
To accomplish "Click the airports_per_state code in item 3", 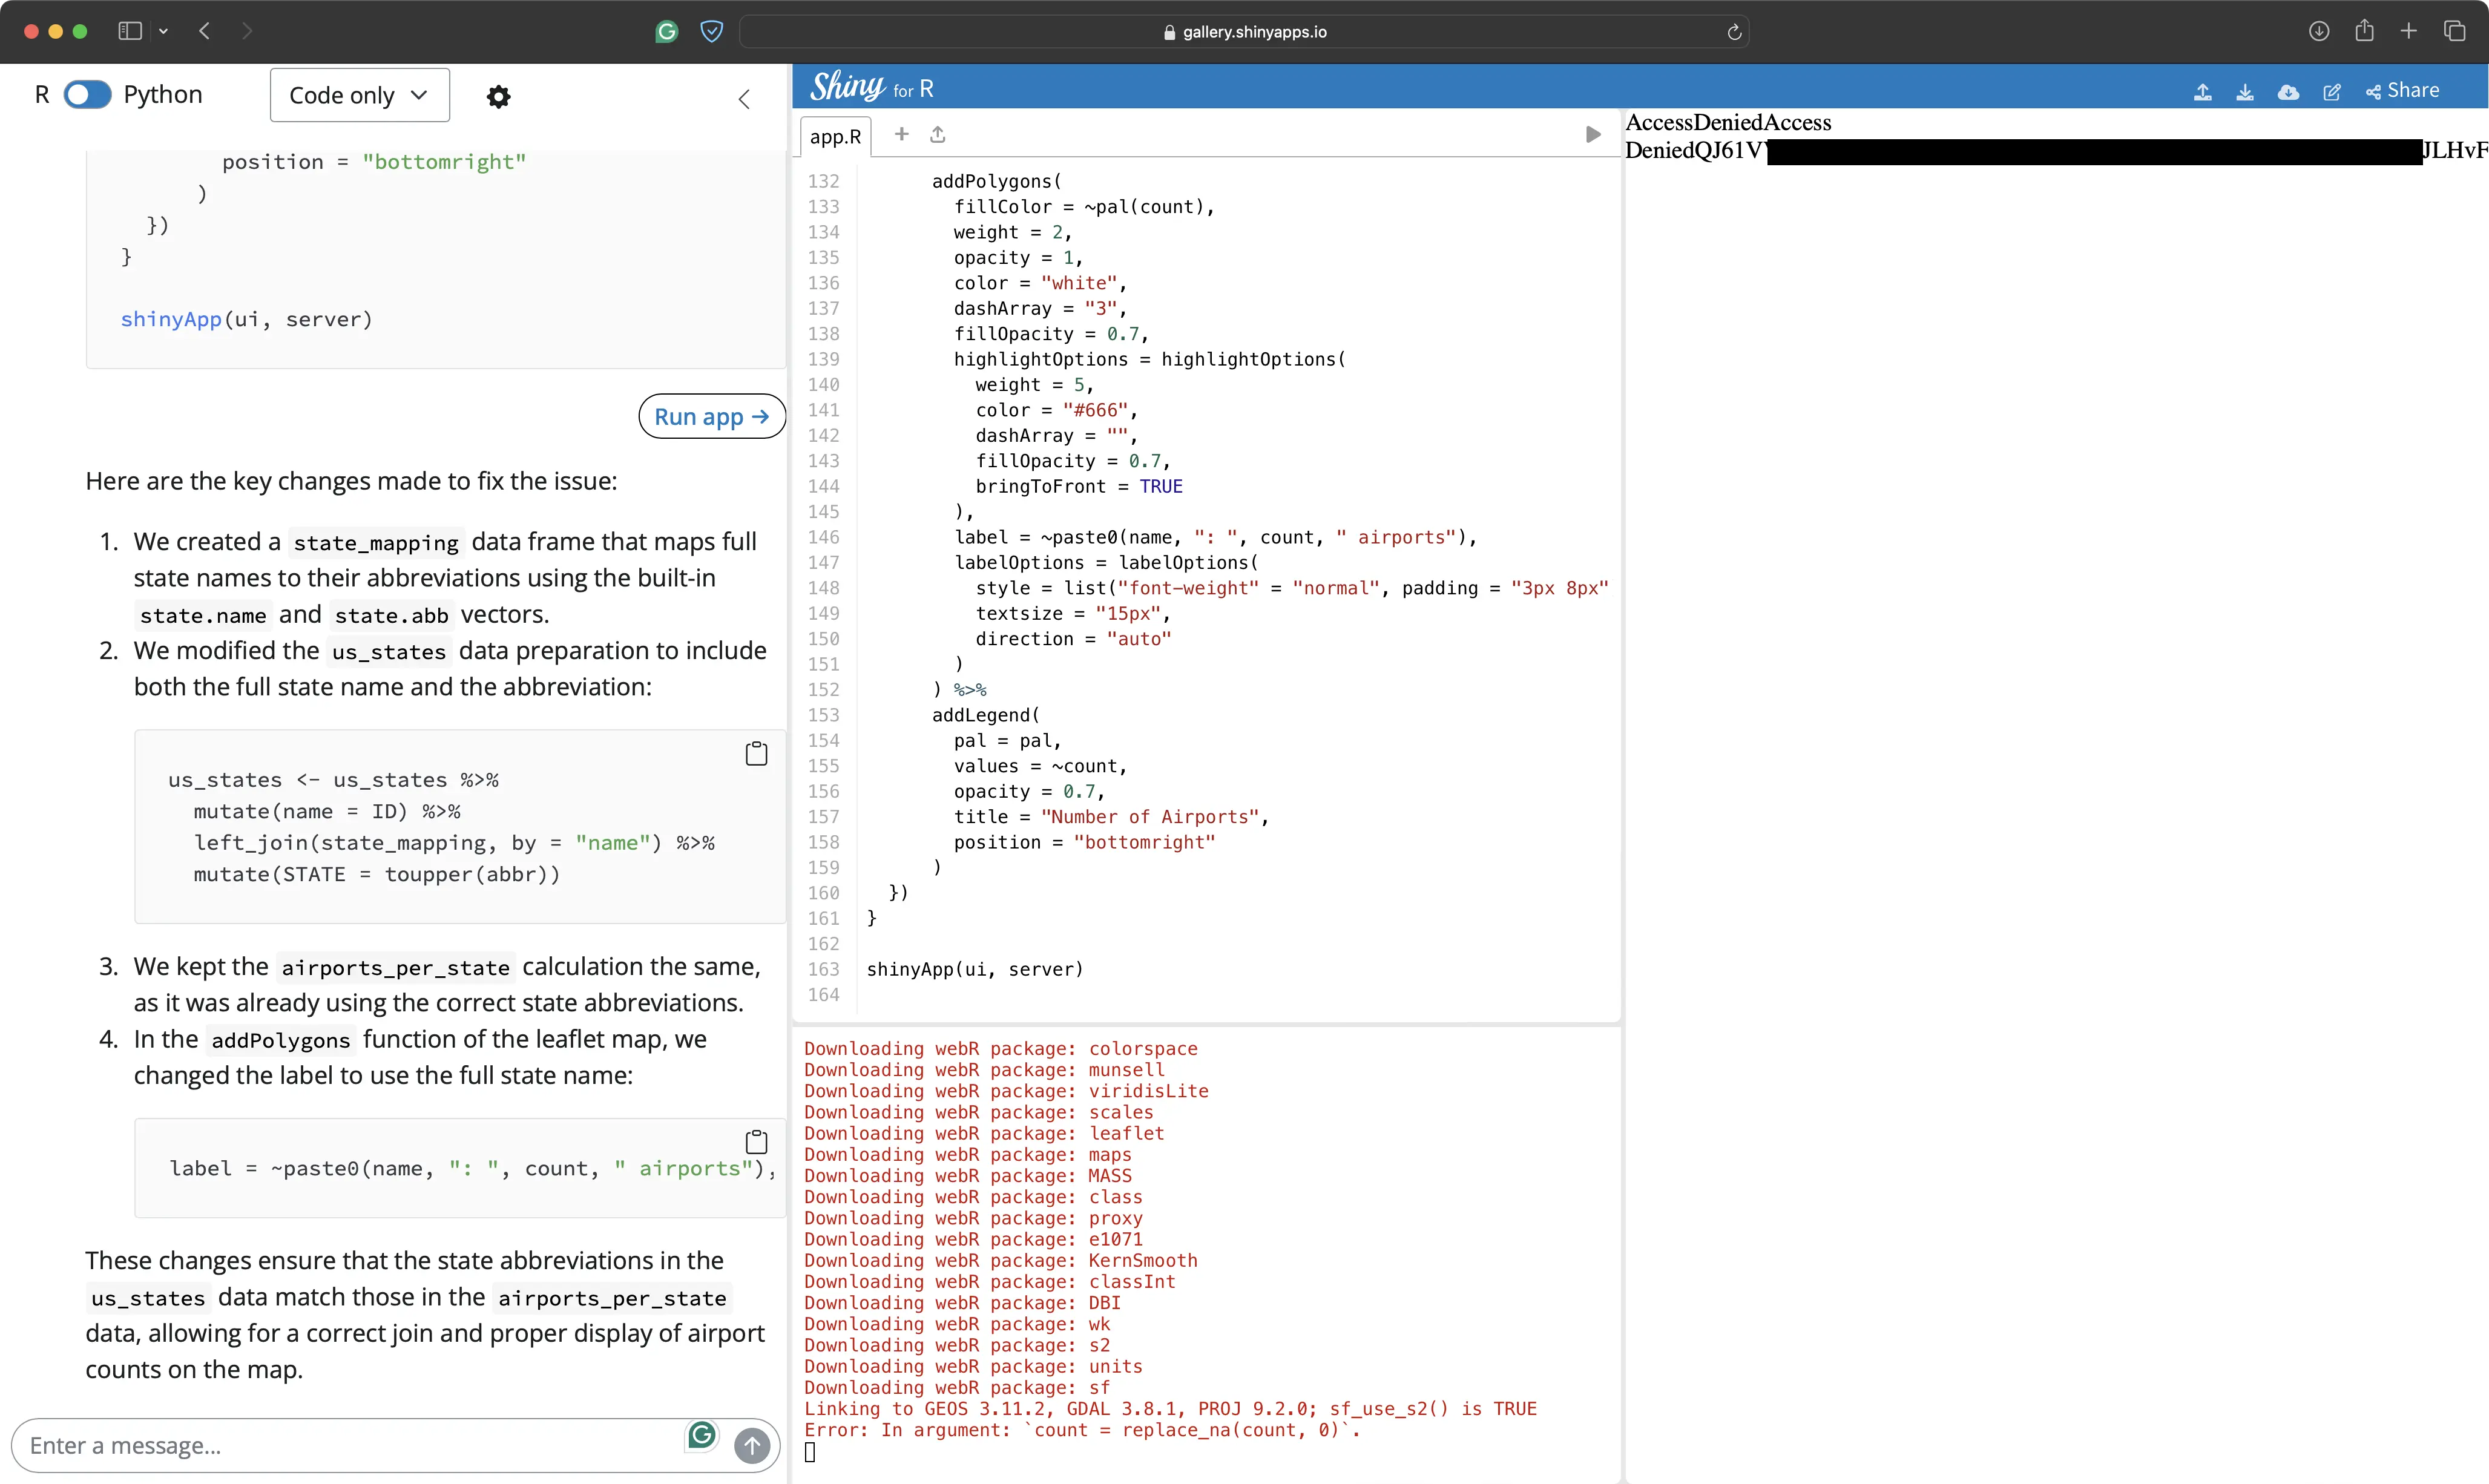I will coord(396,968).
